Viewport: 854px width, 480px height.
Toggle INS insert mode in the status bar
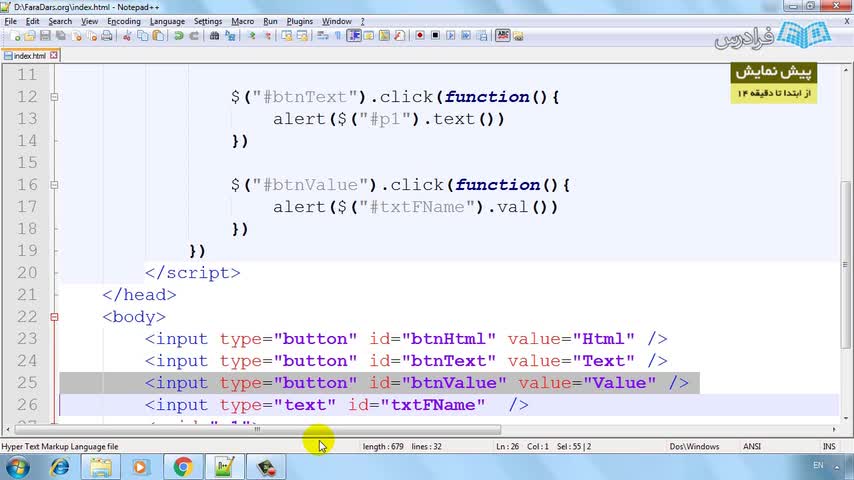coord(829,446)
